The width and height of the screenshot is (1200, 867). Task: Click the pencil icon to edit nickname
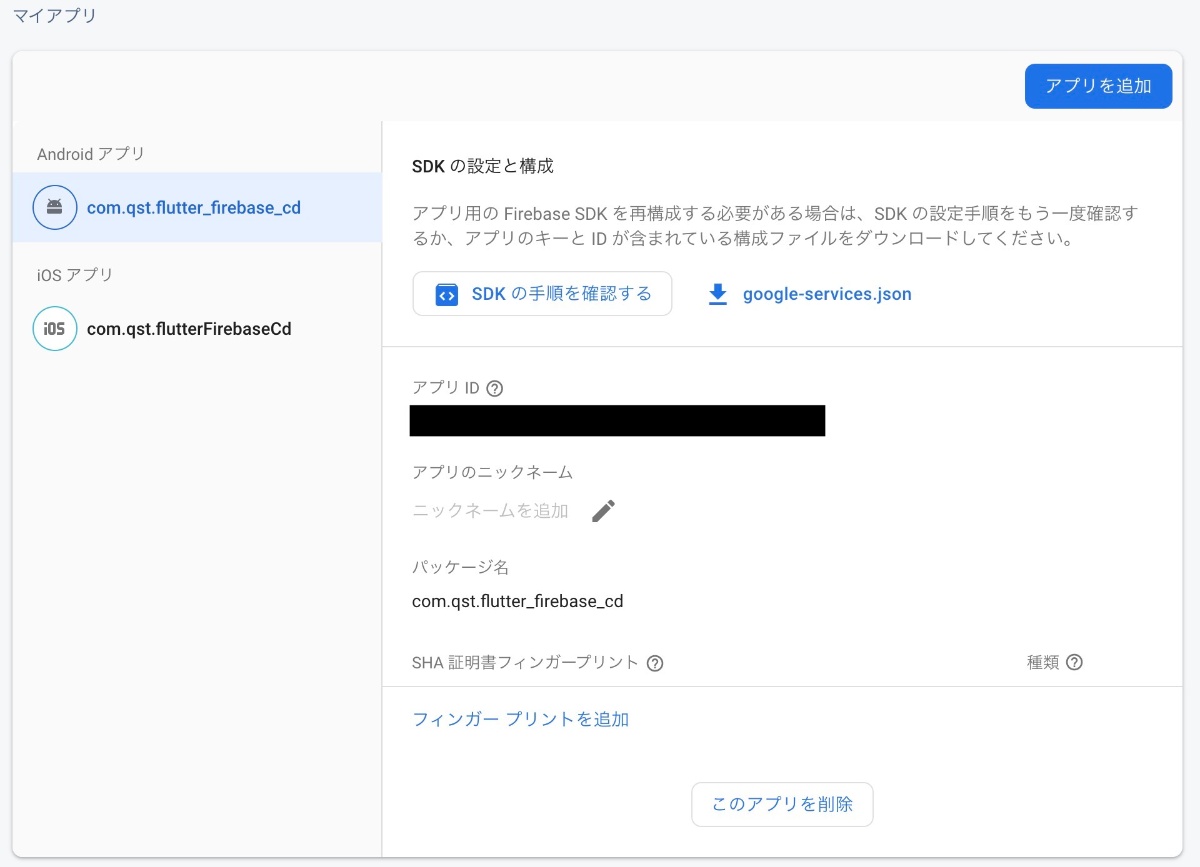603,511
